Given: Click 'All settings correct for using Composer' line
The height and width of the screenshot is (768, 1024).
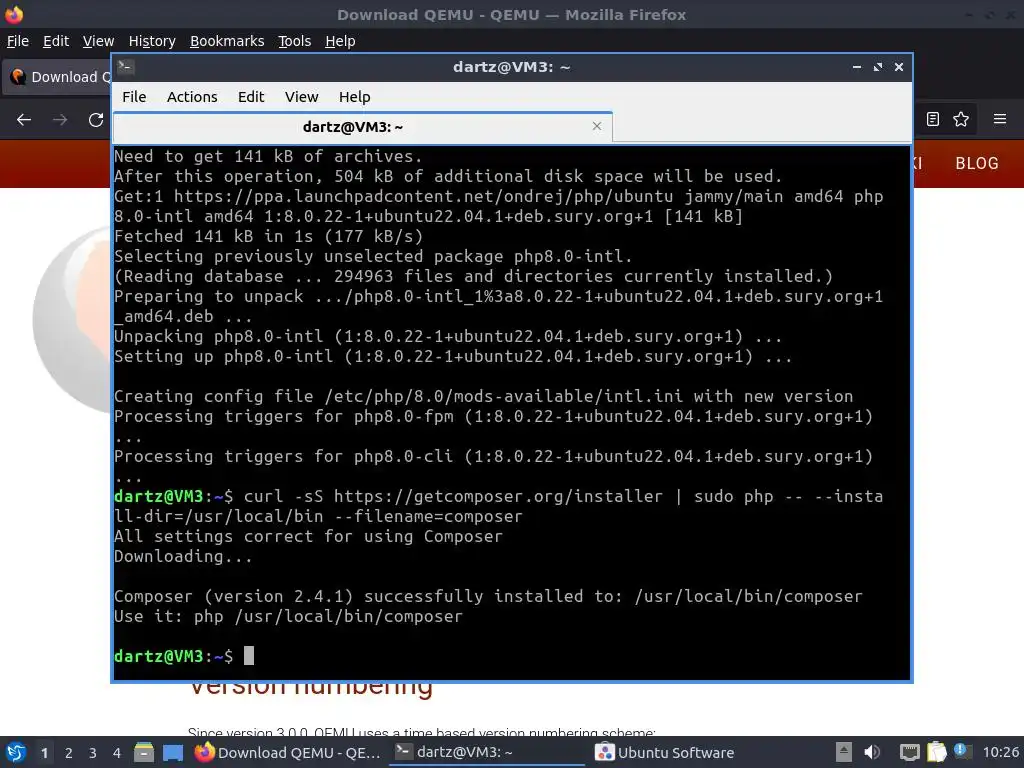Looking at the screenshot, I should tap(308, 536).
